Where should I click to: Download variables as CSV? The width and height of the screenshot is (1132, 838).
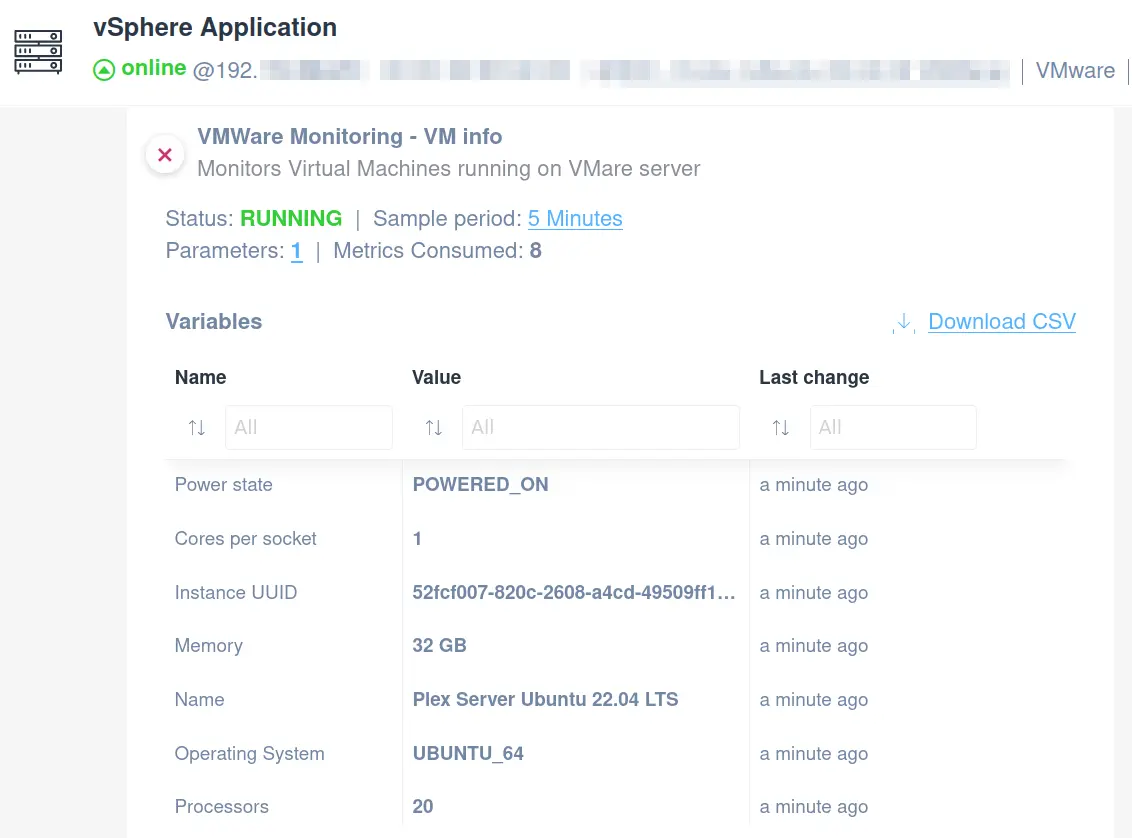click(1001, 321)
